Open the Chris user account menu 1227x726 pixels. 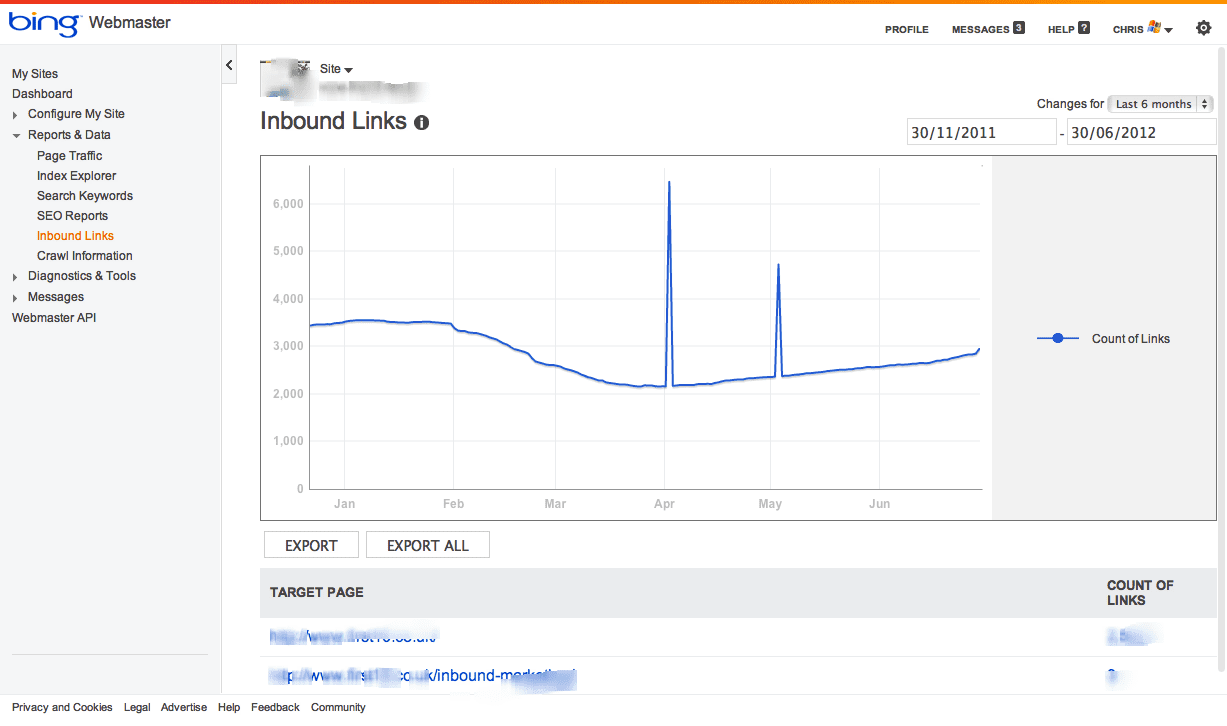1142,29
